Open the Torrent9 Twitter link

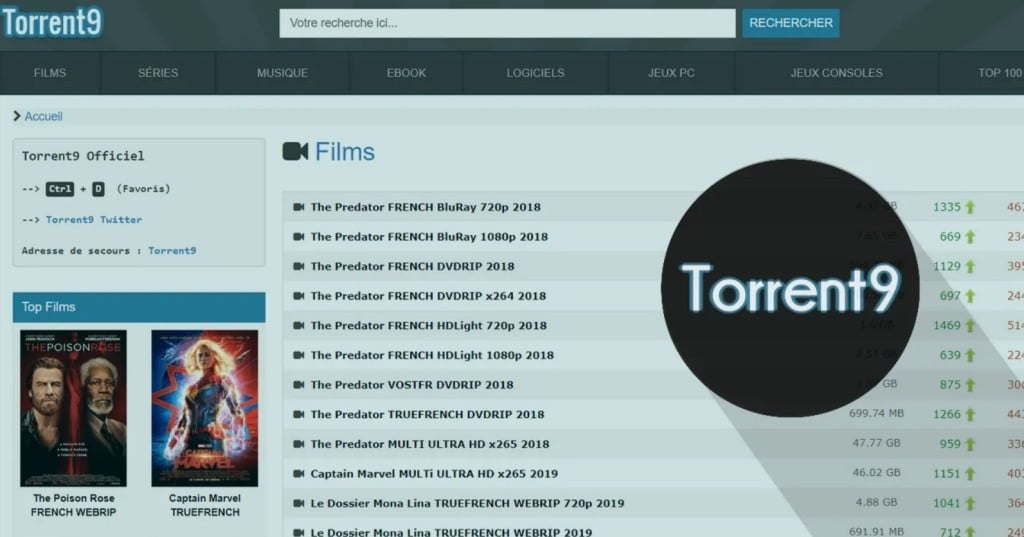tap(94, 220)
